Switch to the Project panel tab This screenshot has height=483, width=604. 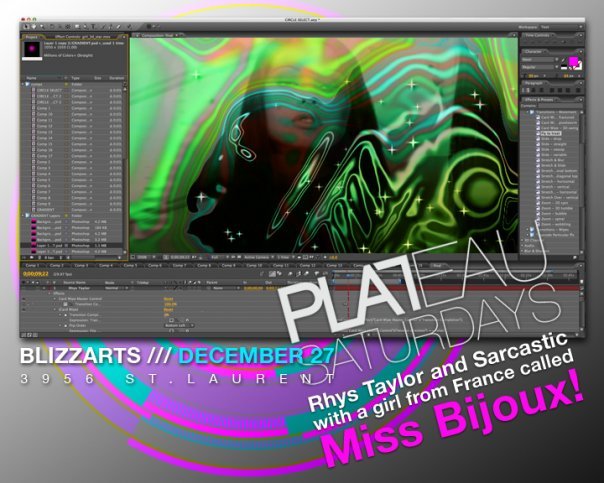tap(32, 37)
